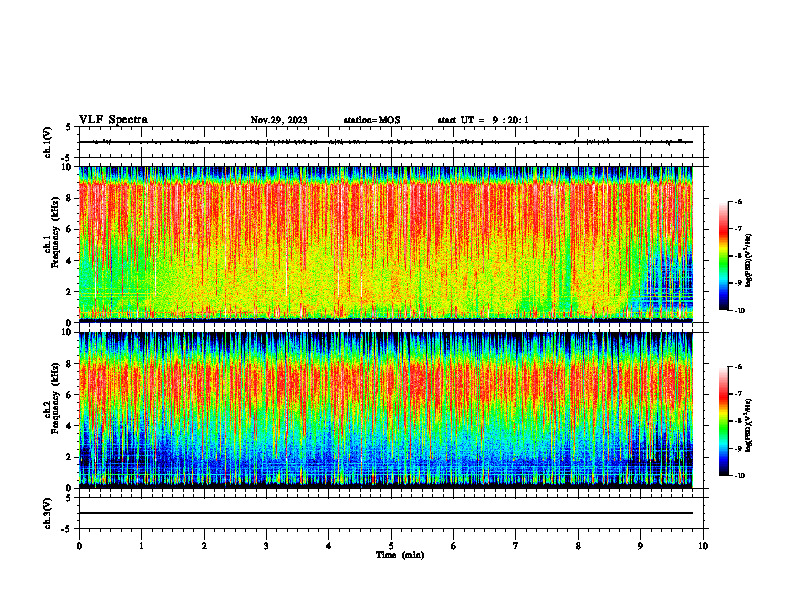Click the ch.1 spectrogram color scale bar

[x=723, y=256]
